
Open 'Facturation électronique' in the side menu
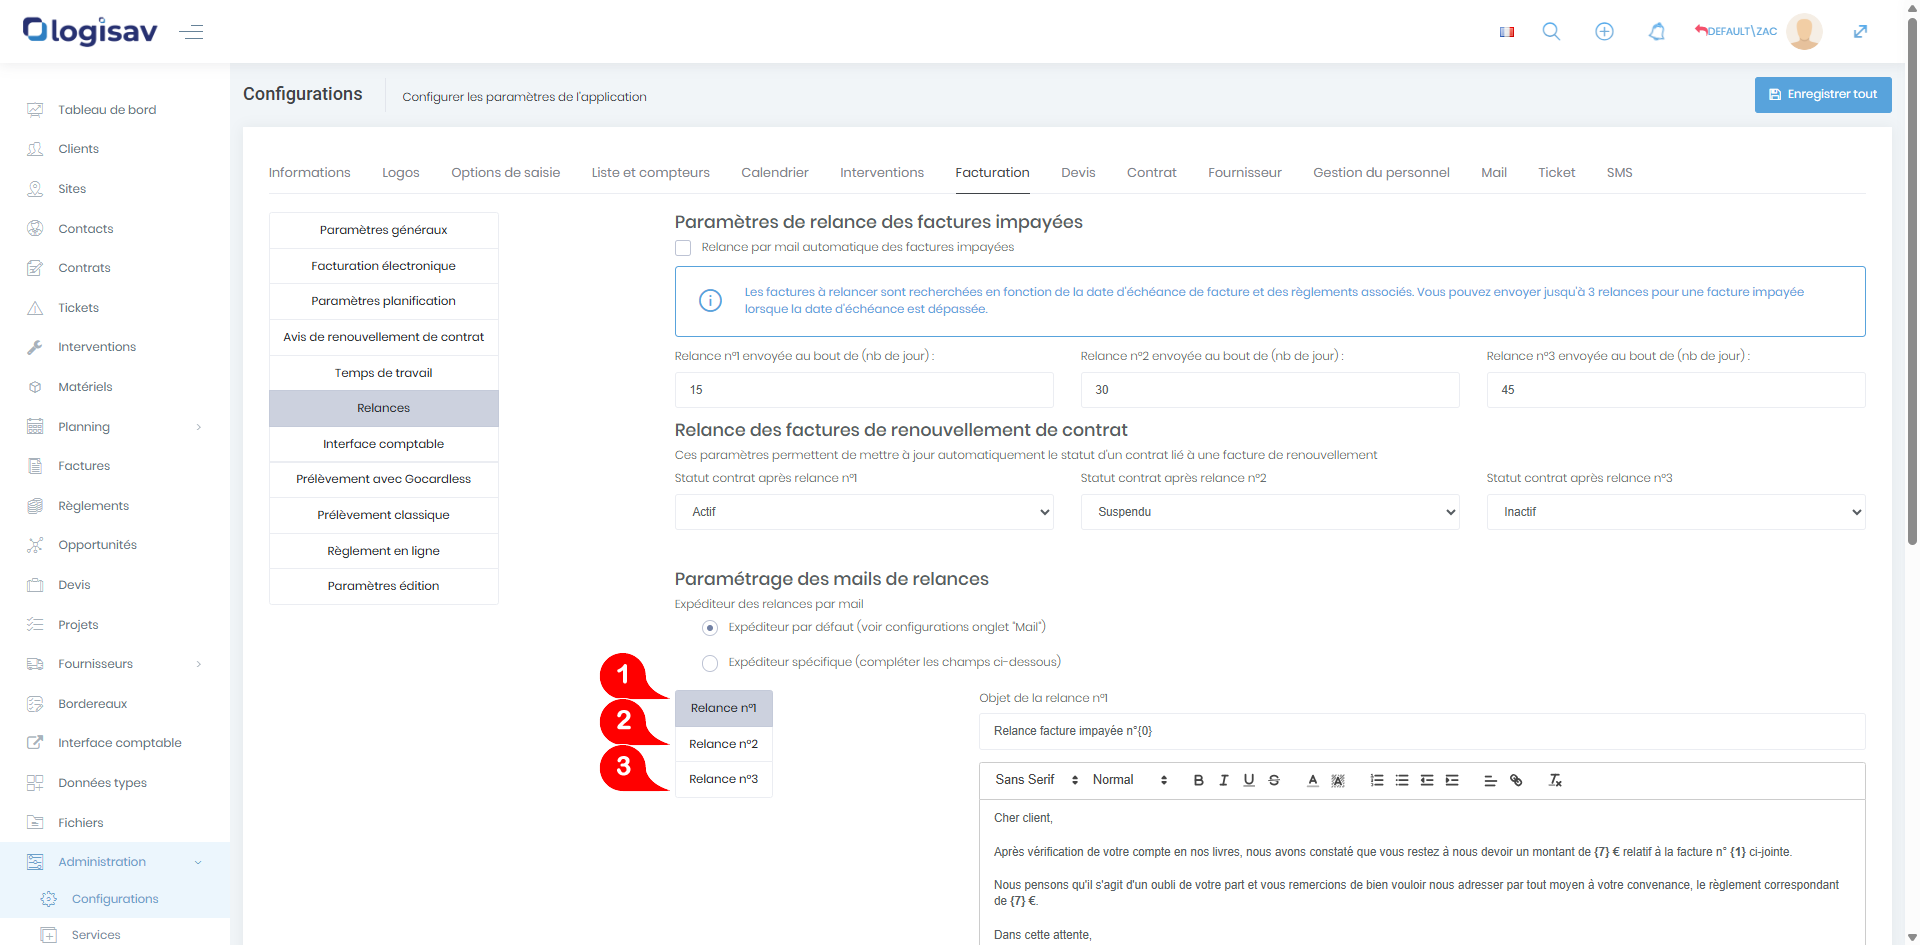pyautogui.click(x=383, y=266)
